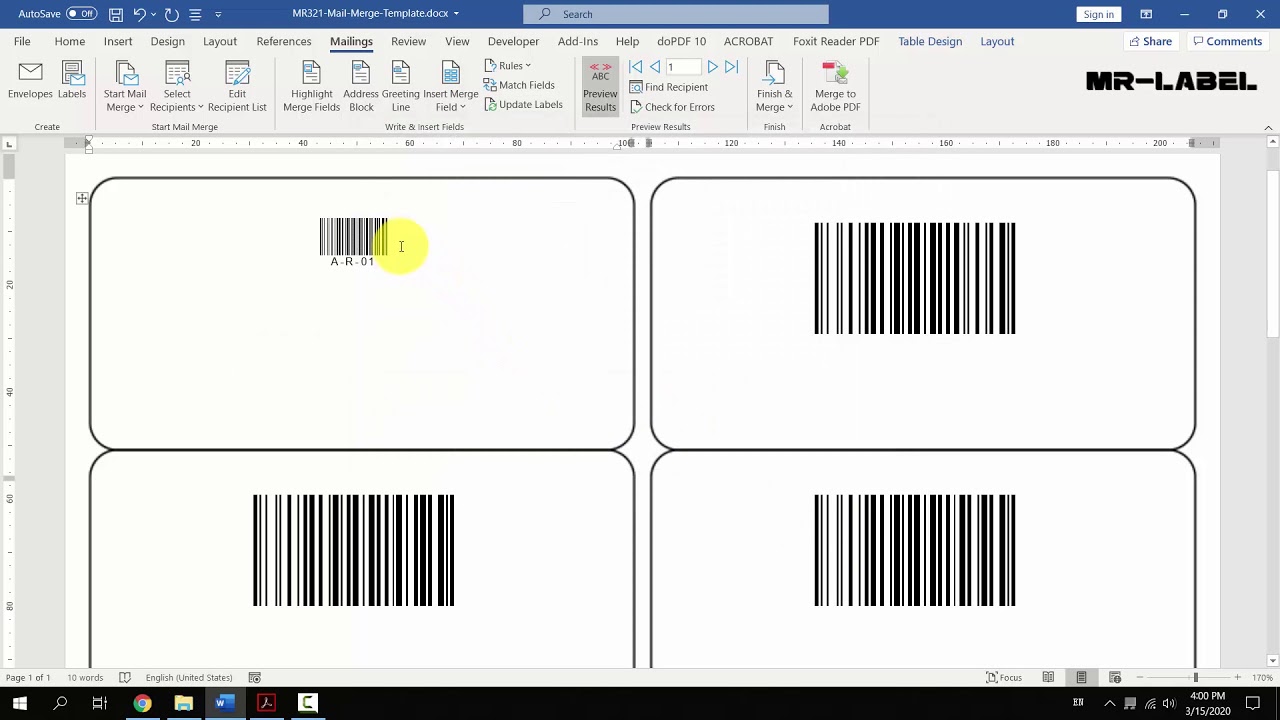
Task: Open the Table Design tab
Action: [930, 41]
